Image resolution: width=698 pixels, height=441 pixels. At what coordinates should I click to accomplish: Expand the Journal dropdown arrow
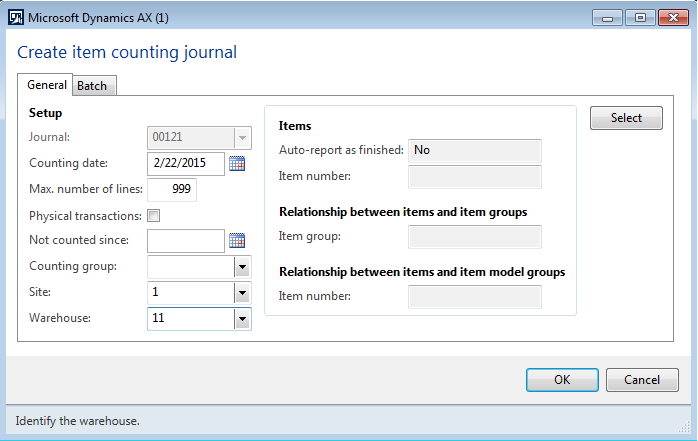coord(243,138)
